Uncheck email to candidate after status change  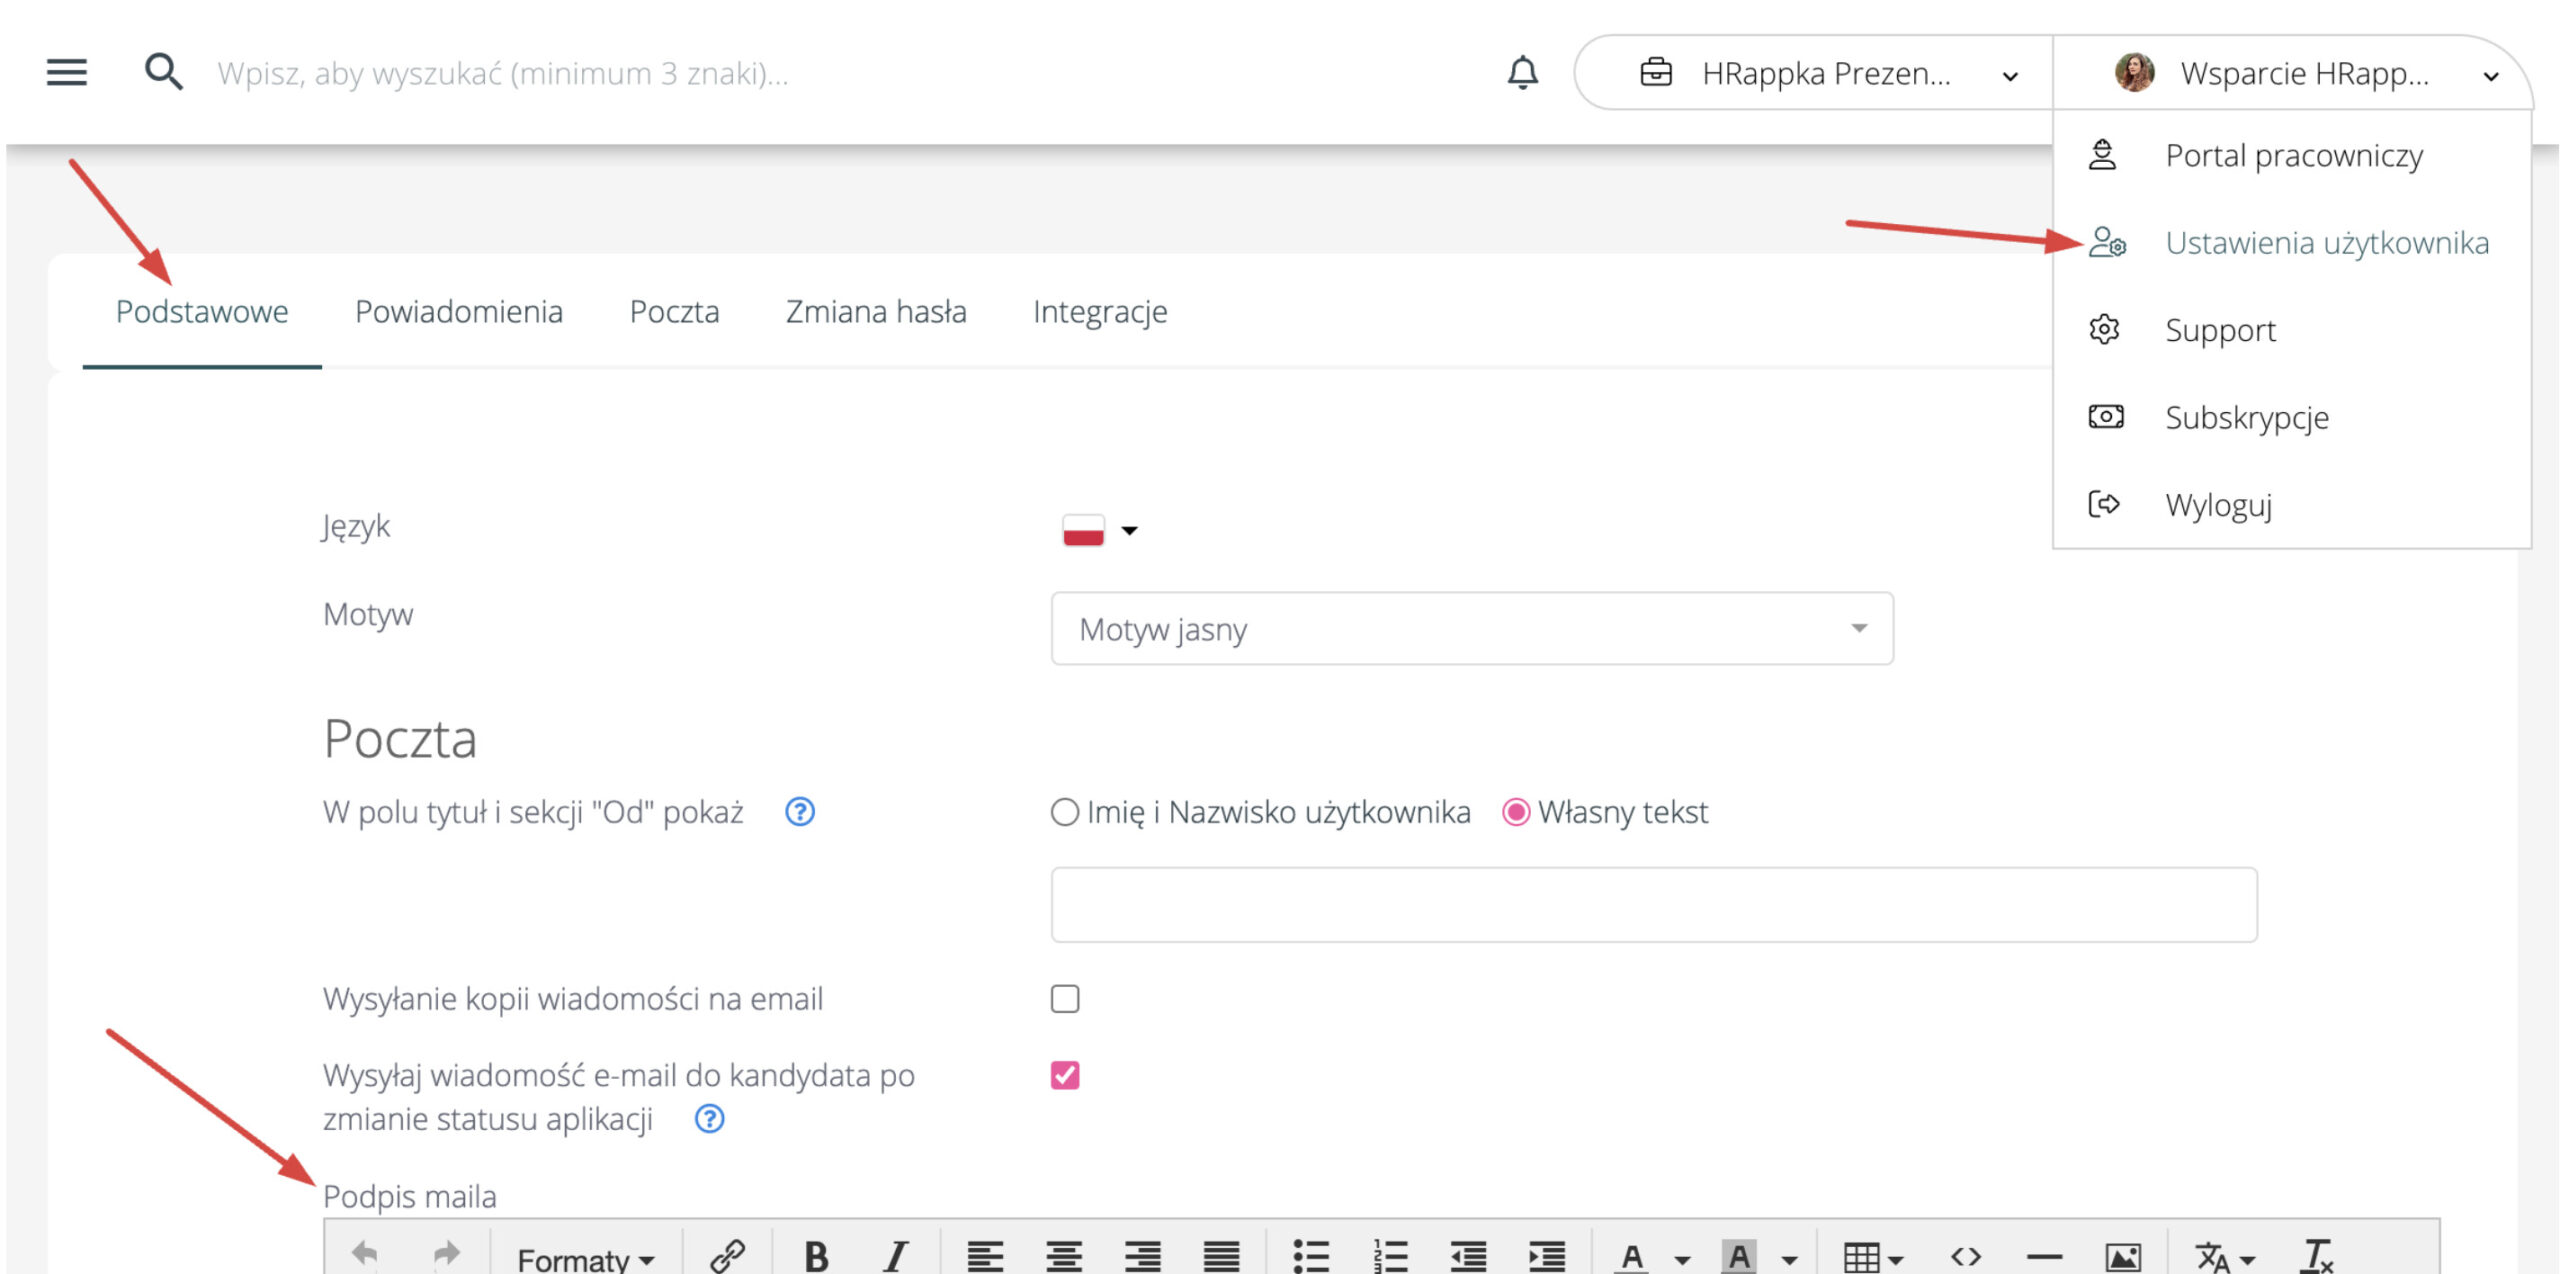1065,1075
